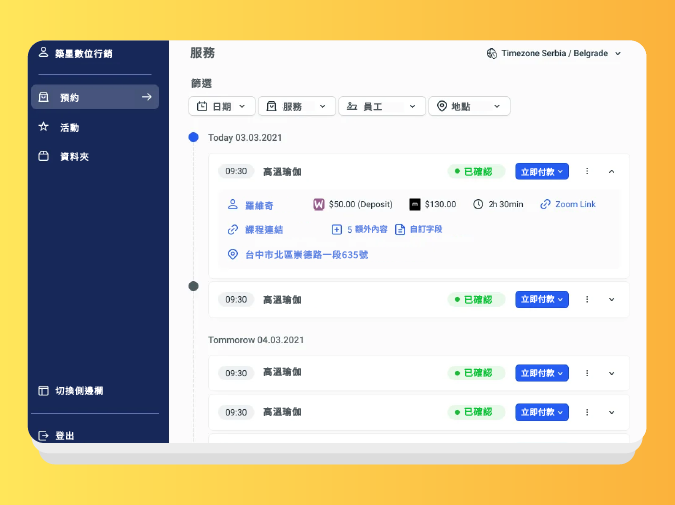Open the 服務 filter dropdown
Image resolution: width=675 pixels, height=505 pixels.
coord(297,106)
